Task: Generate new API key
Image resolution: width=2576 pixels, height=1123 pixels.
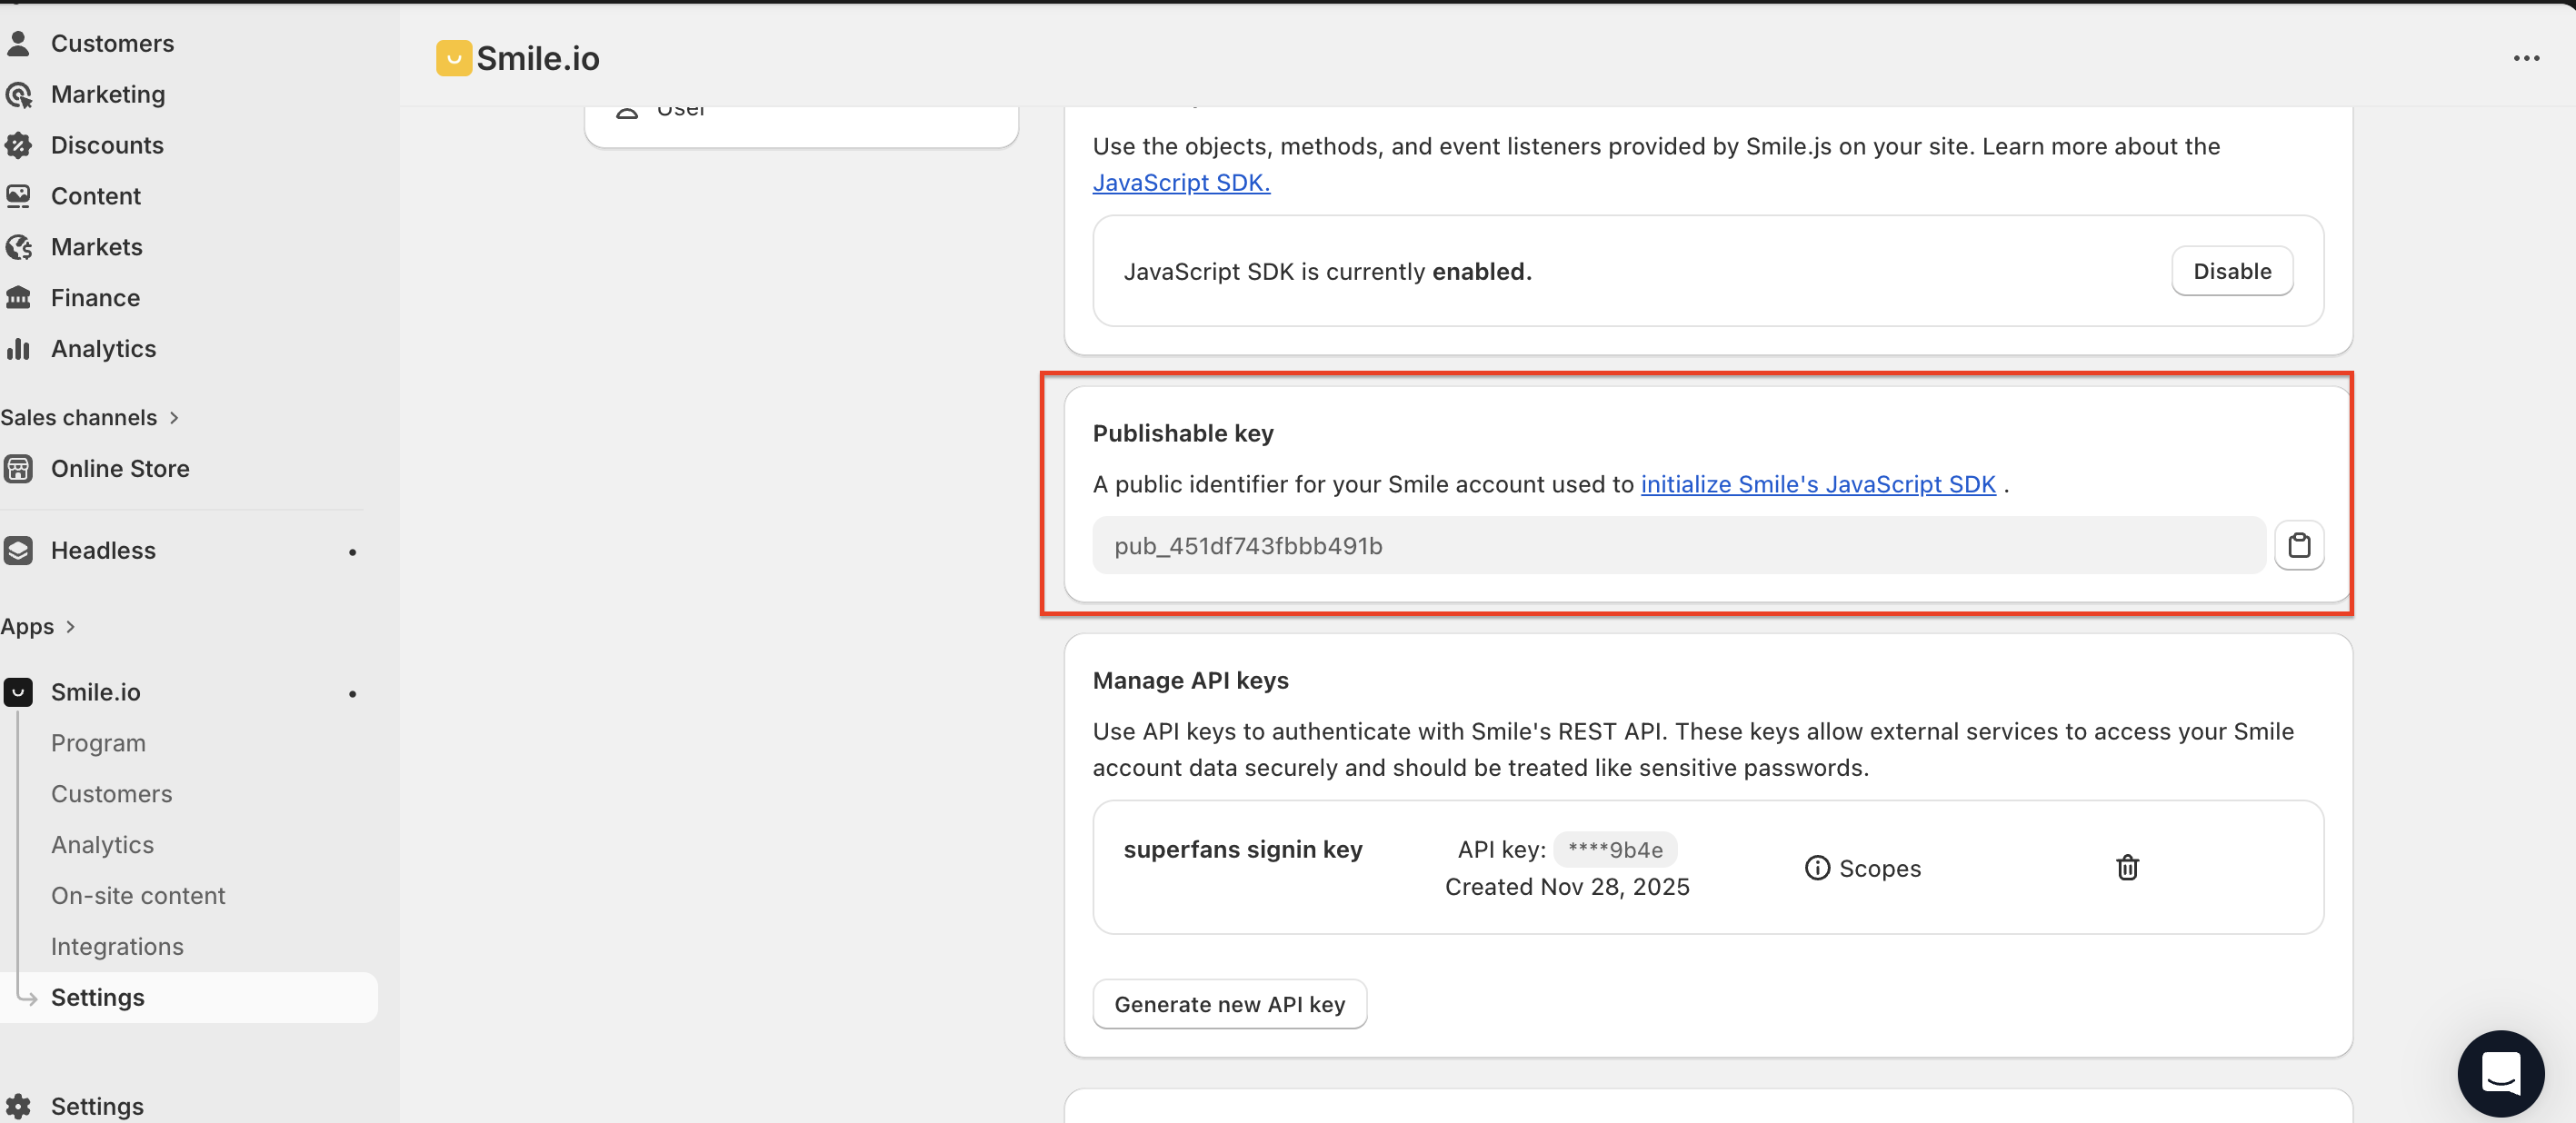Action: pos(1228,1003)
